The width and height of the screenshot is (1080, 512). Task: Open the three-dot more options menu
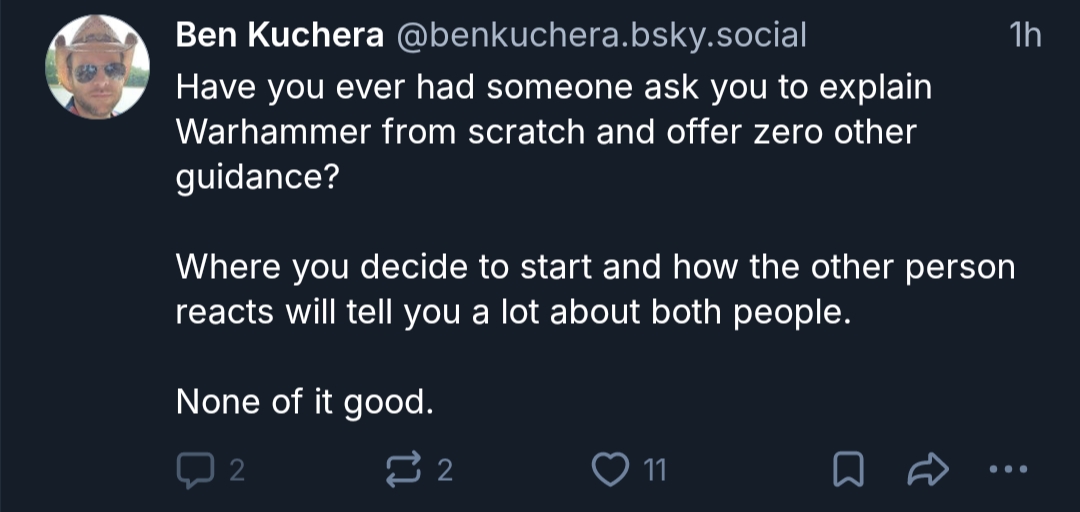[1007, 469]
